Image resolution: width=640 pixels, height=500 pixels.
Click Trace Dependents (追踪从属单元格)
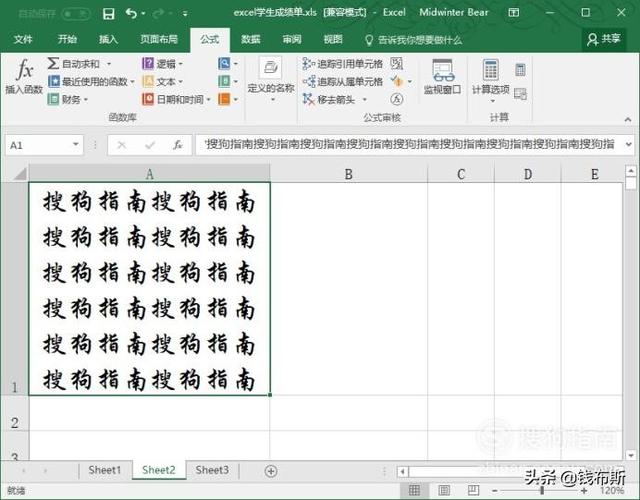pos(343,82)
